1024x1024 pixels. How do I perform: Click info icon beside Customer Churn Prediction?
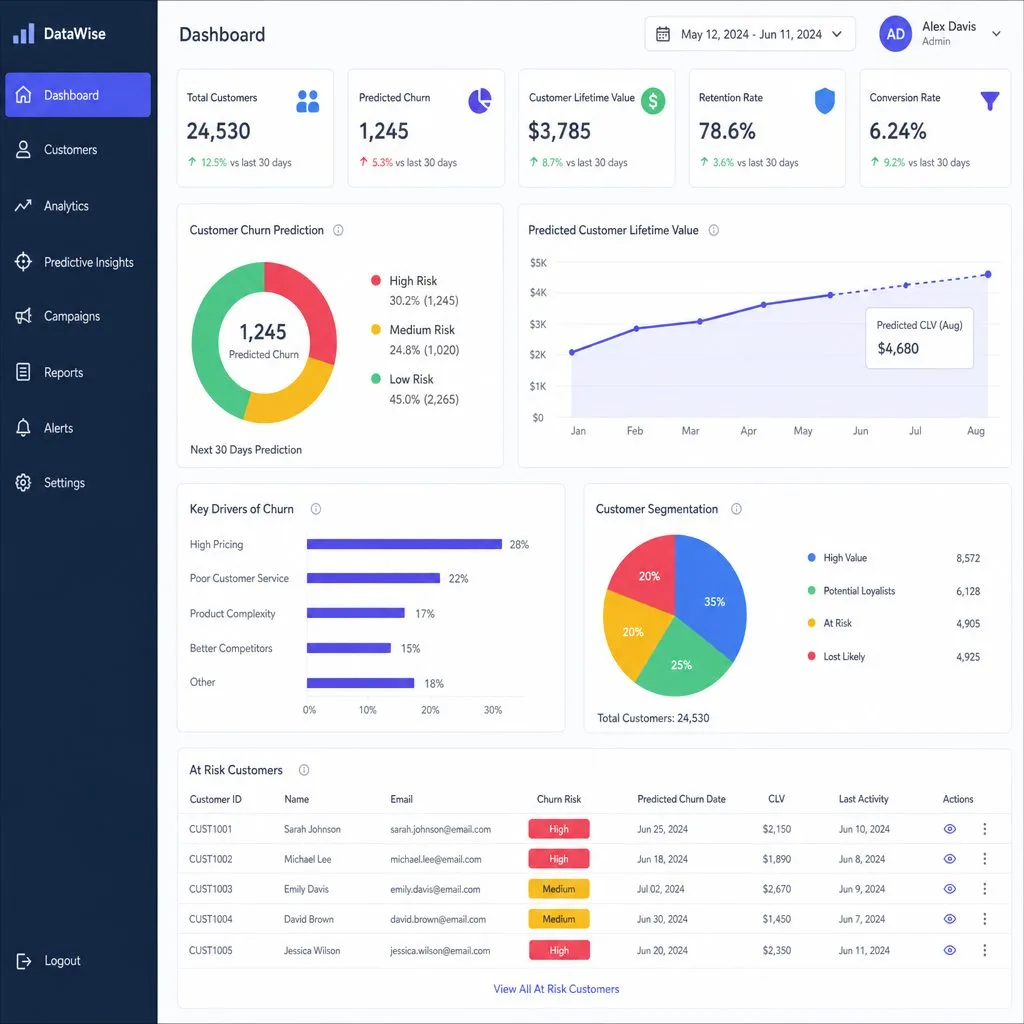point(338,230)
